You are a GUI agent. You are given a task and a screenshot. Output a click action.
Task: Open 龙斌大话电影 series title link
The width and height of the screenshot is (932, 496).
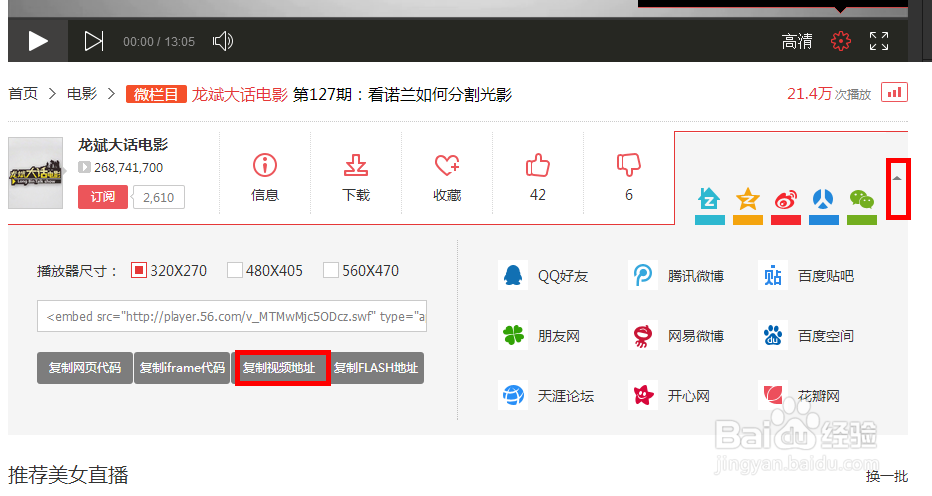click(240, 95)
